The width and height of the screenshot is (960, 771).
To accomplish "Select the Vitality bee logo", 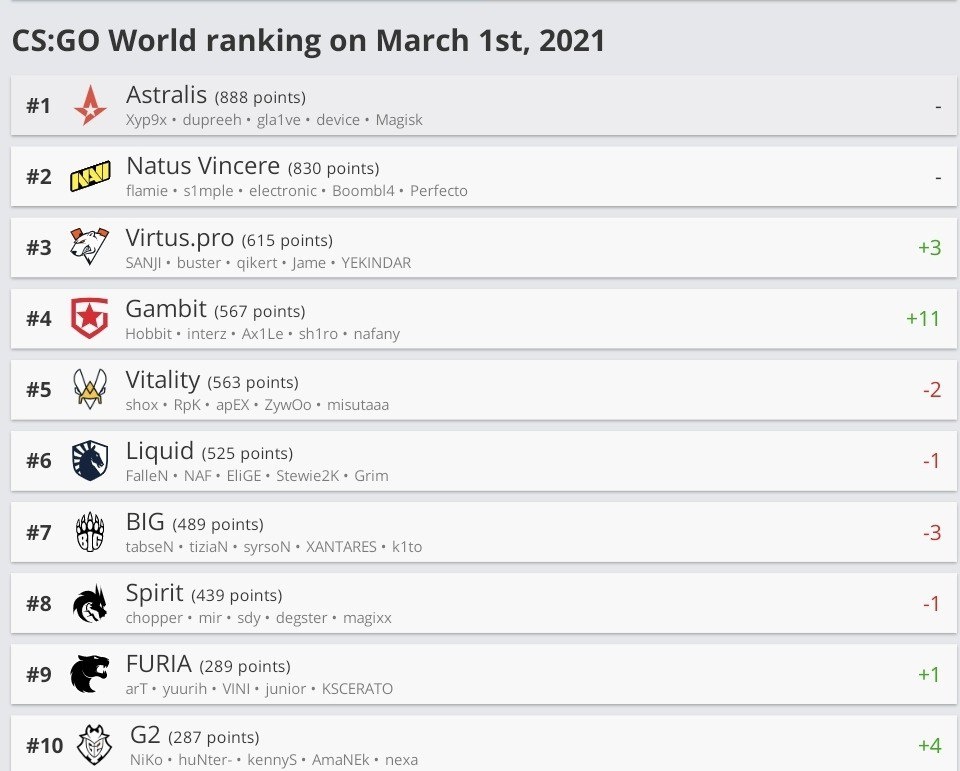I will [90, 389].
